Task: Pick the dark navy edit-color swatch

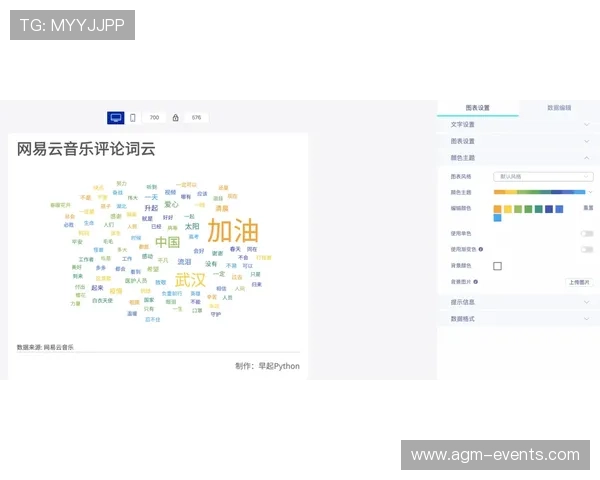Action: [549, 209]
